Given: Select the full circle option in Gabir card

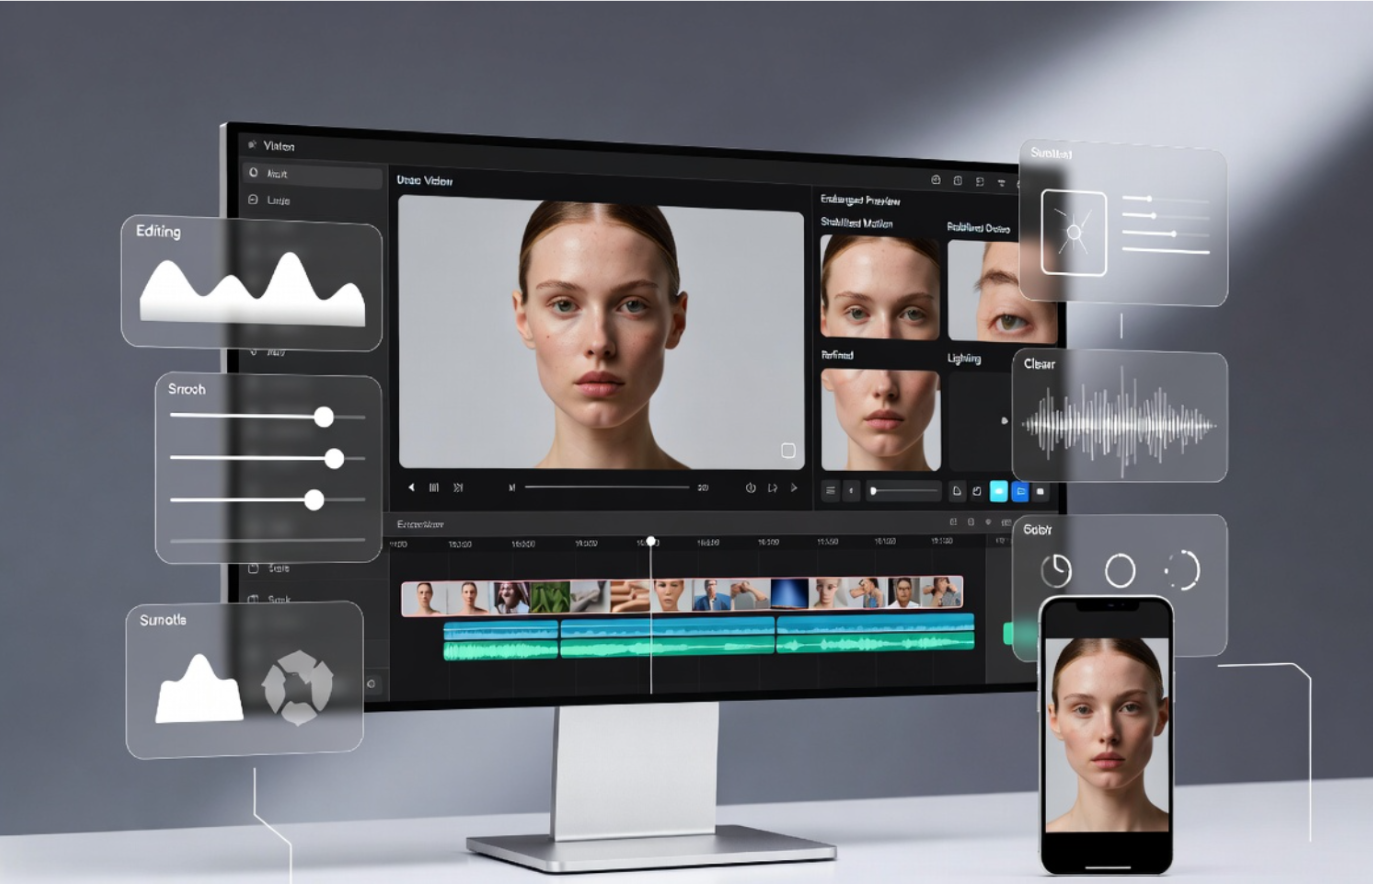Looking at the screenshot, I should click(1120, 571).
